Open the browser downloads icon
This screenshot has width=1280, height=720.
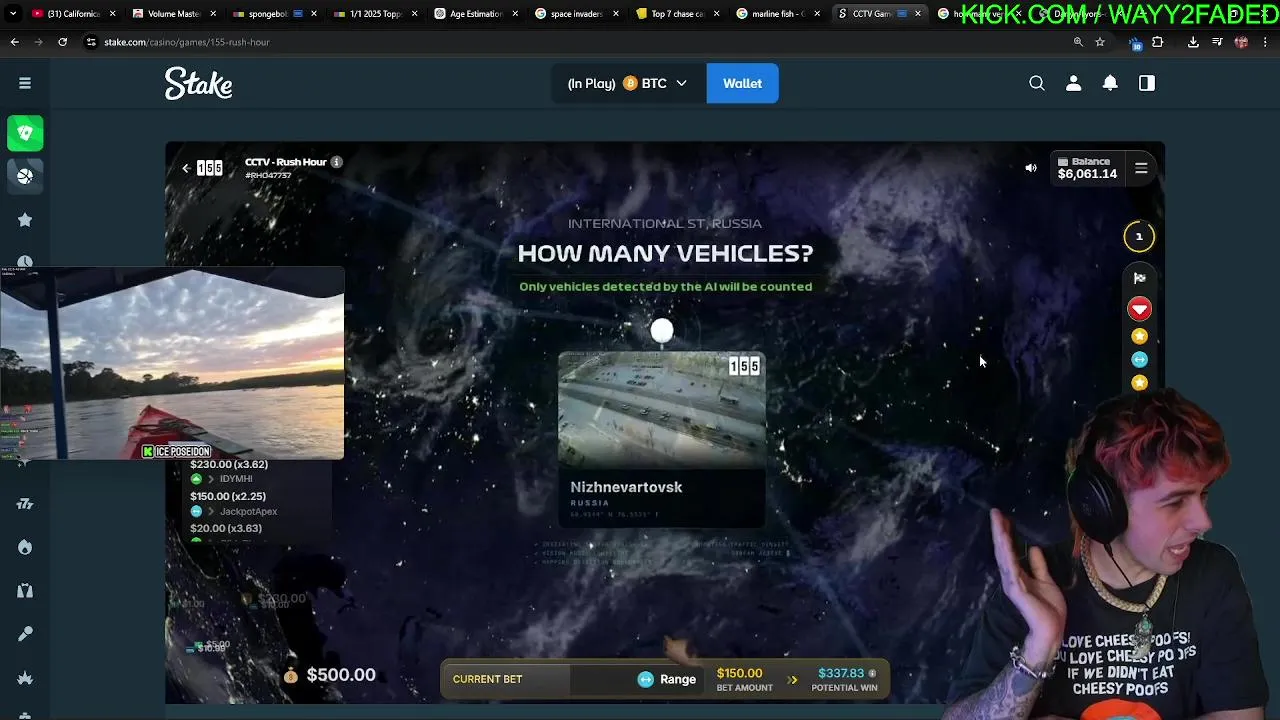[x=1193, y=42]
